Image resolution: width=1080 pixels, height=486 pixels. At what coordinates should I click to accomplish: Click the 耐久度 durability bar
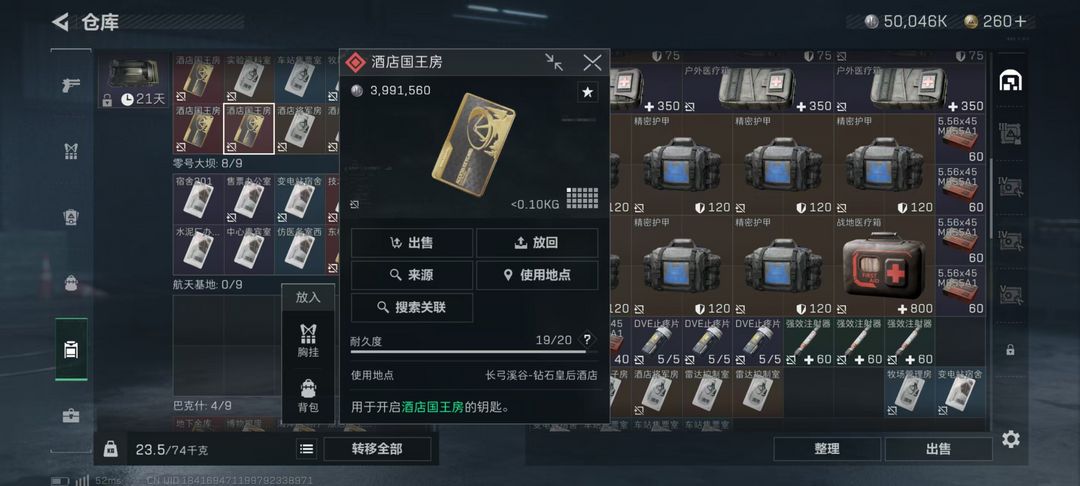pyautogui.click(x=468, y=351)
